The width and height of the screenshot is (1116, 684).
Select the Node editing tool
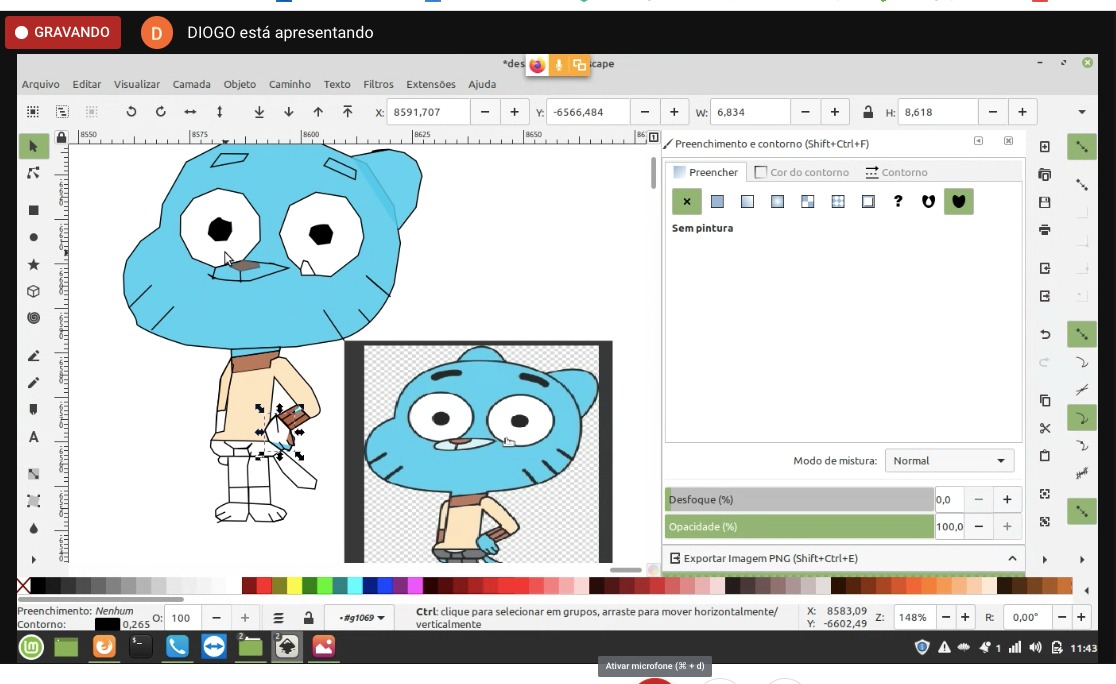click(33, 173)
